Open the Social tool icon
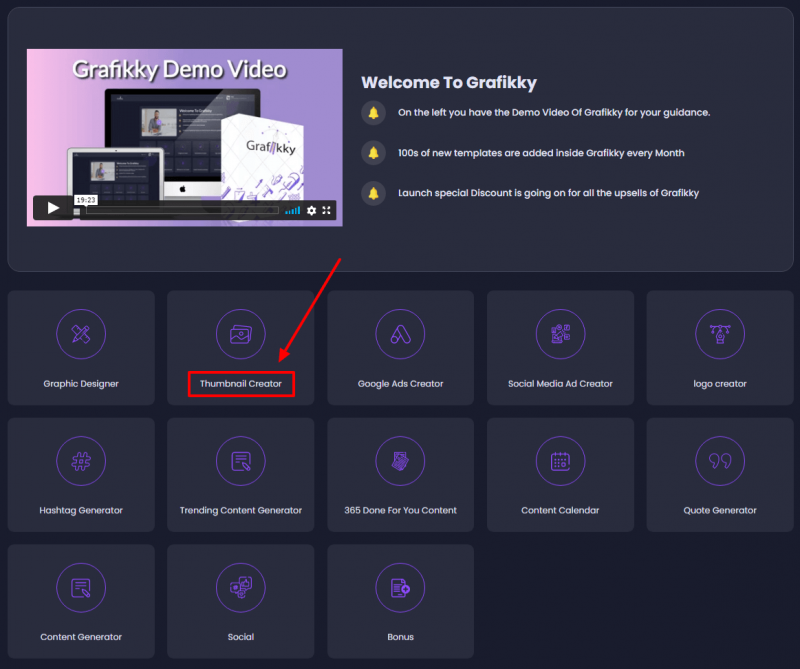800x669 pixels. pyautogui.click(x=240, y=588)
